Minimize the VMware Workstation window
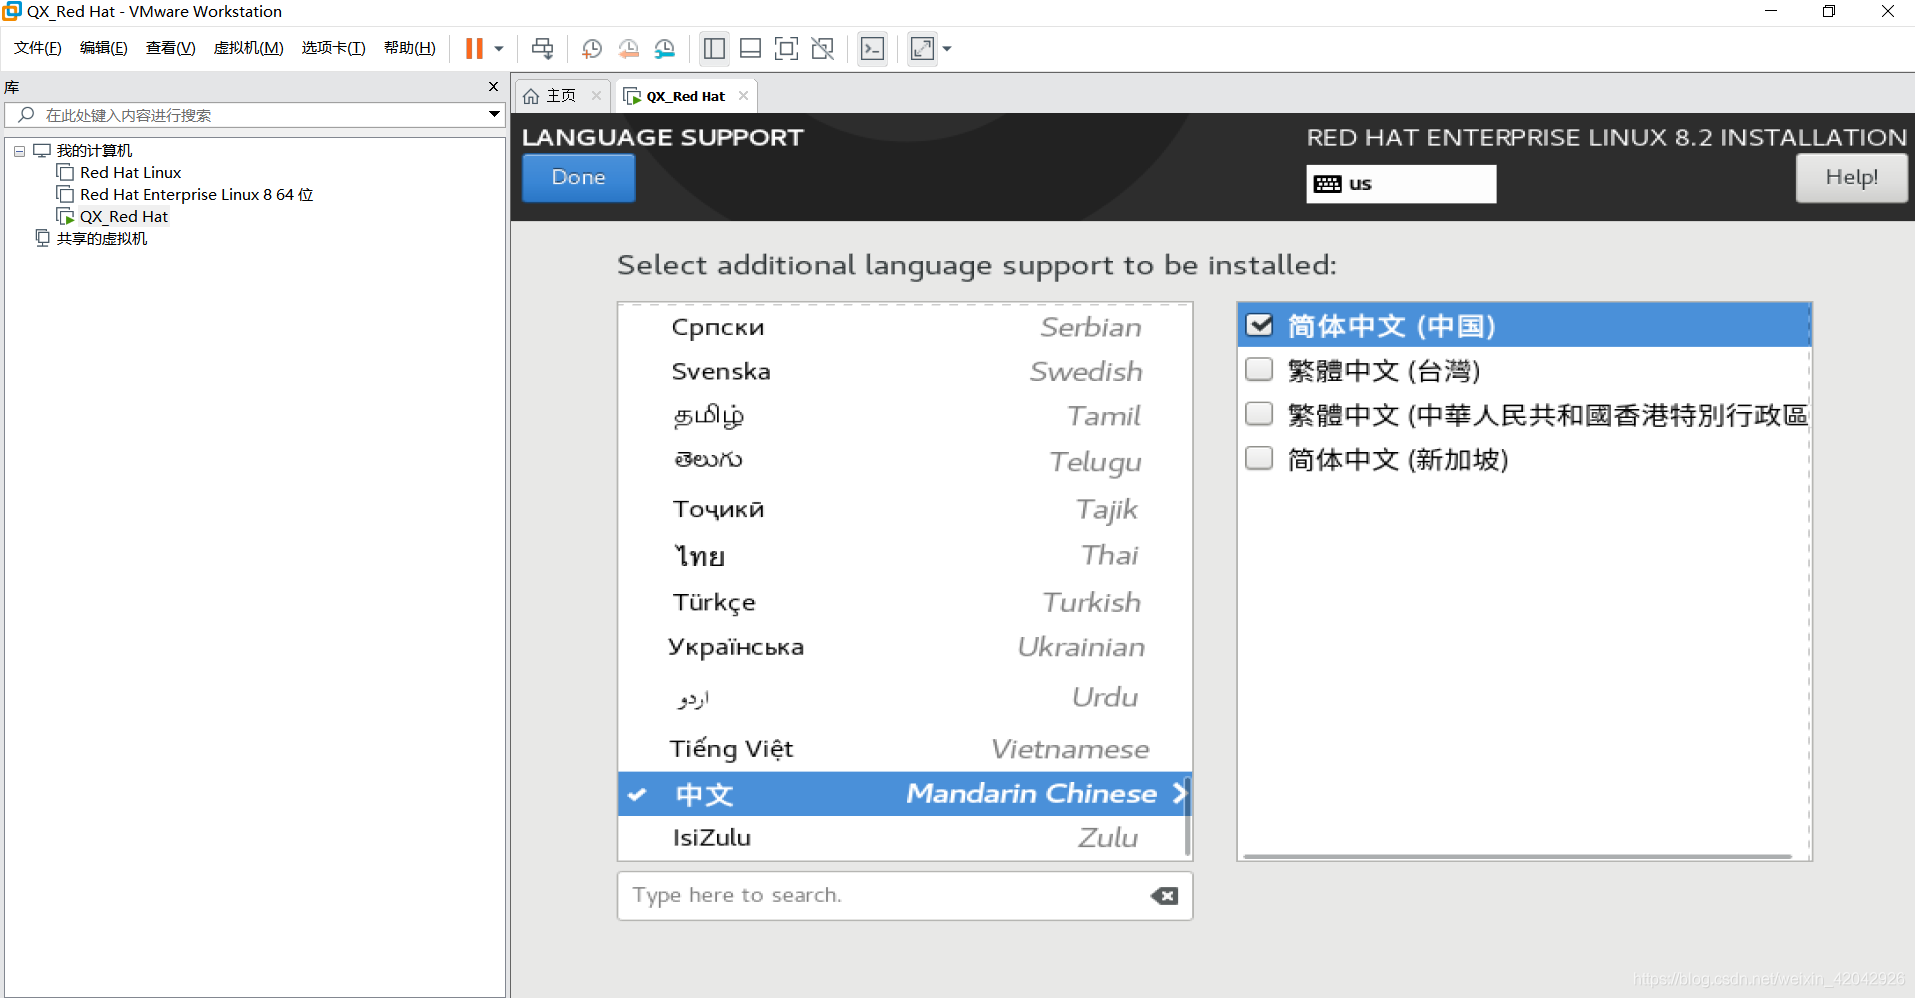 [x=1771, y=12]
